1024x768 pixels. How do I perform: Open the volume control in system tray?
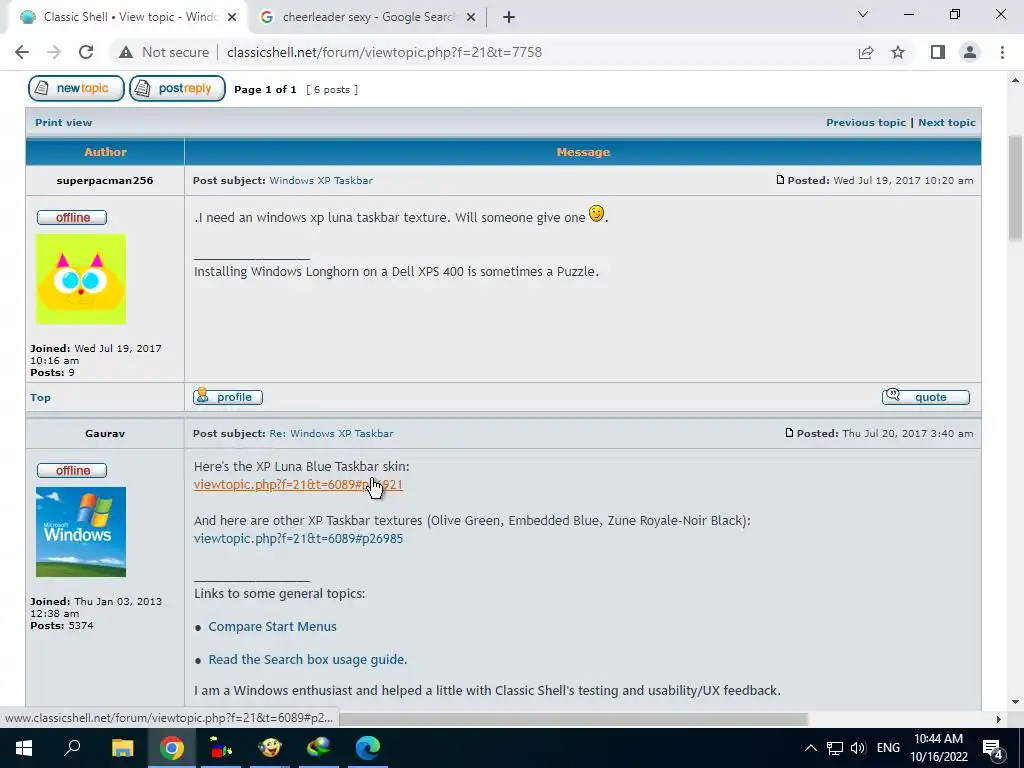pos(858,748)
